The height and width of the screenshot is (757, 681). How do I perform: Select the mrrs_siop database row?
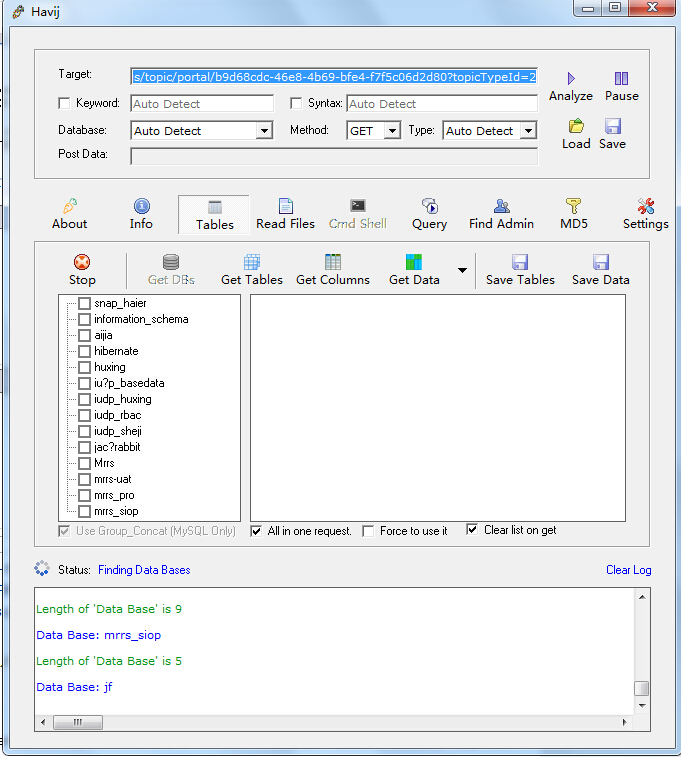[x=116, y=511]
